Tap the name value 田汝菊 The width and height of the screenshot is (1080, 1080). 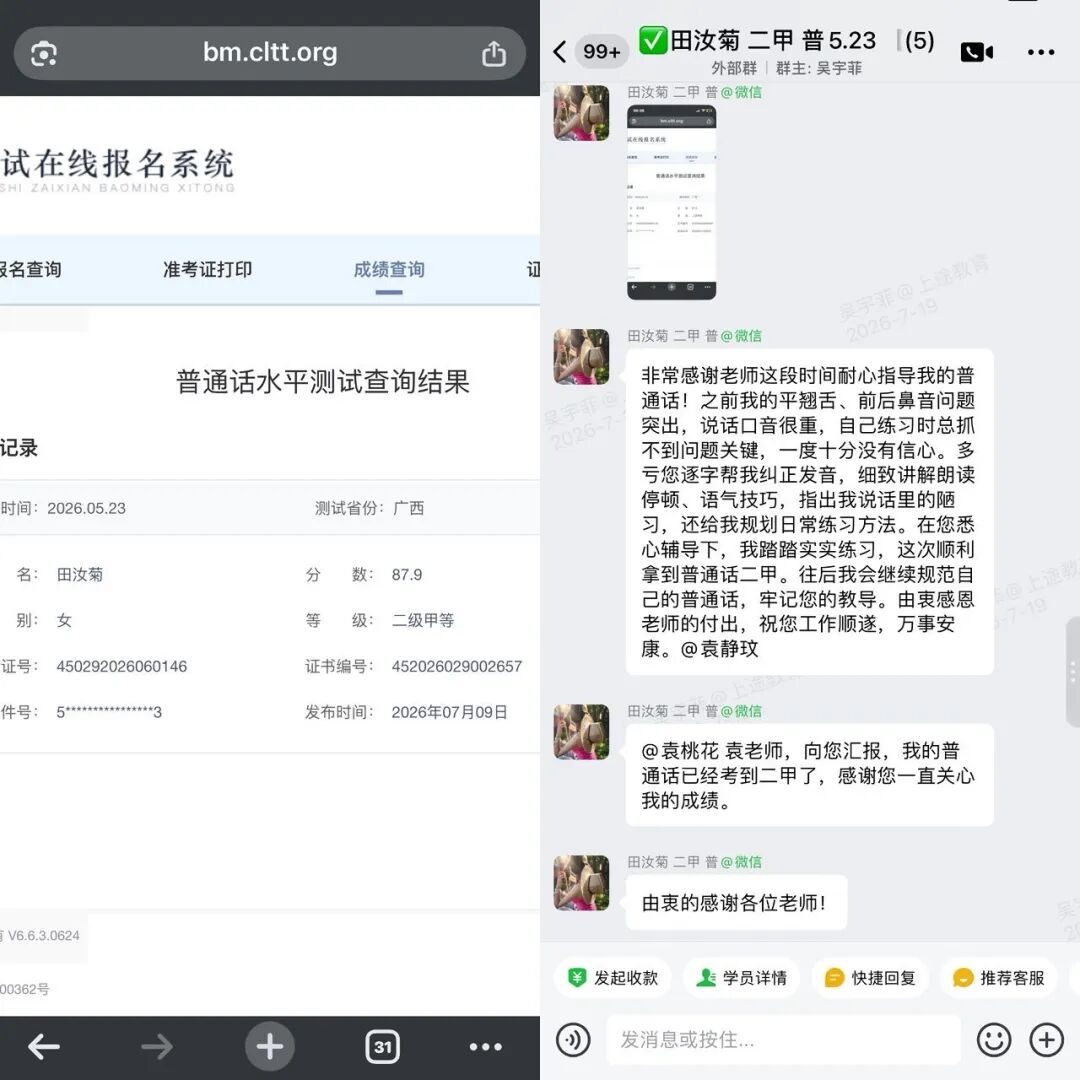[79, 574]
